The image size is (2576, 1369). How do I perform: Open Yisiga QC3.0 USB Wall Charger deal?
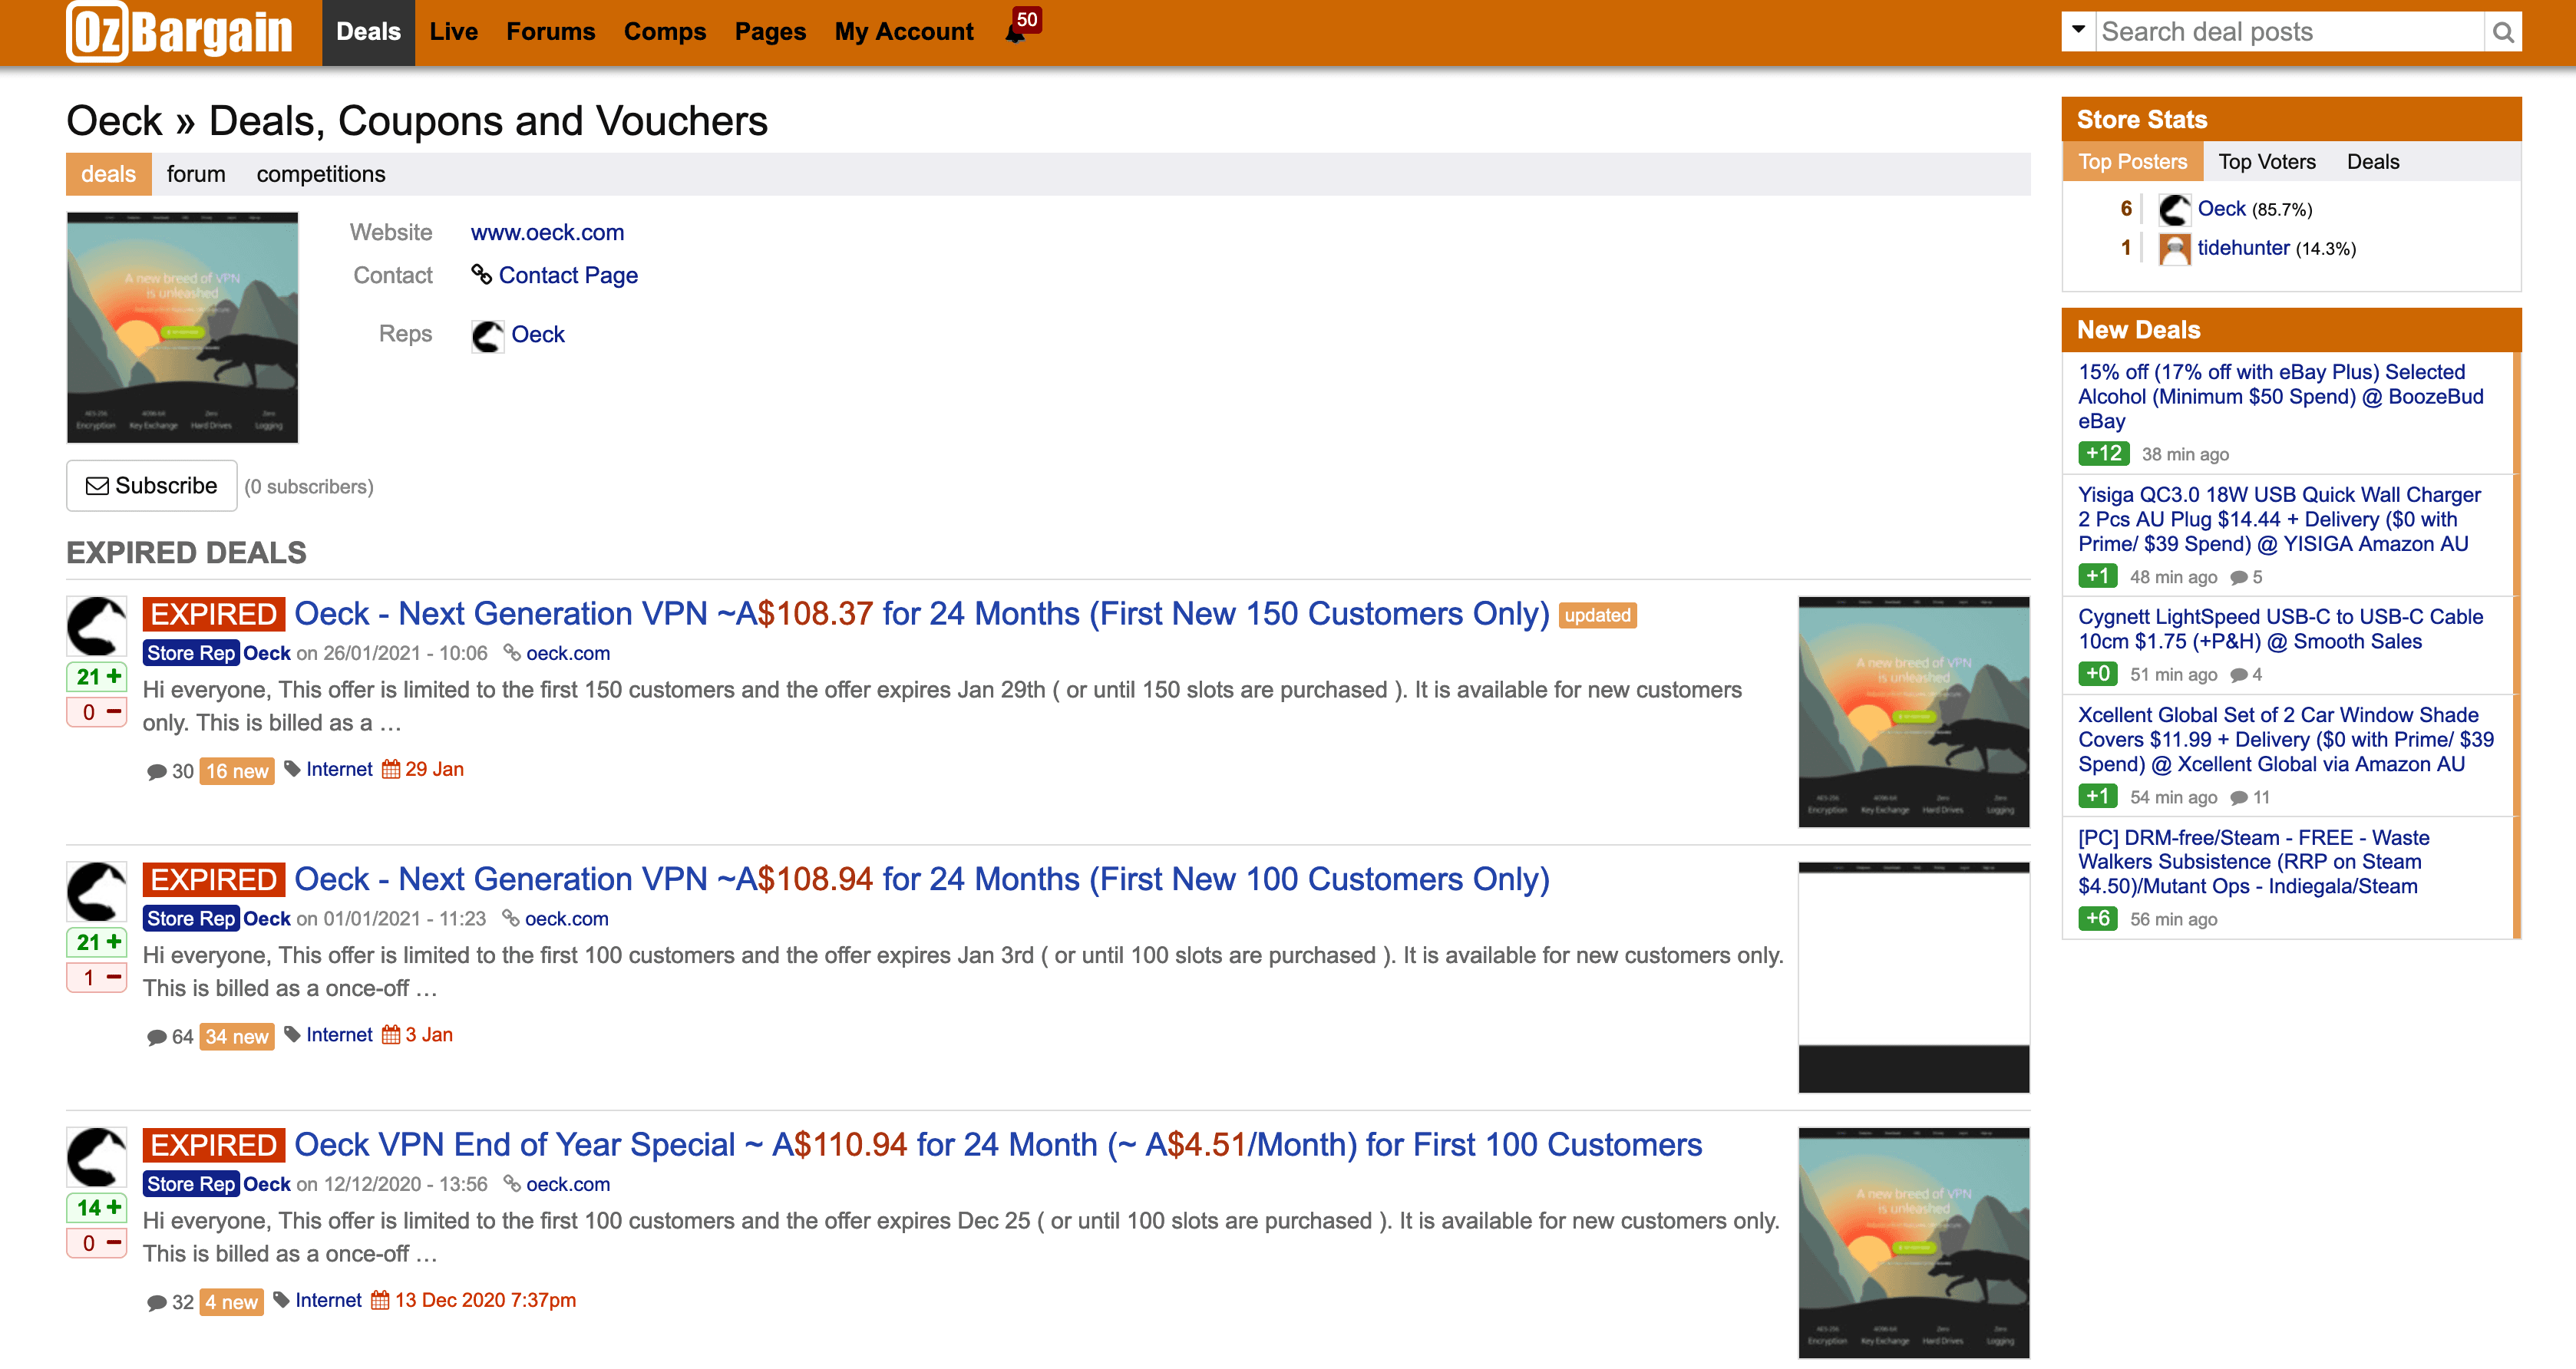[2279, 519]
